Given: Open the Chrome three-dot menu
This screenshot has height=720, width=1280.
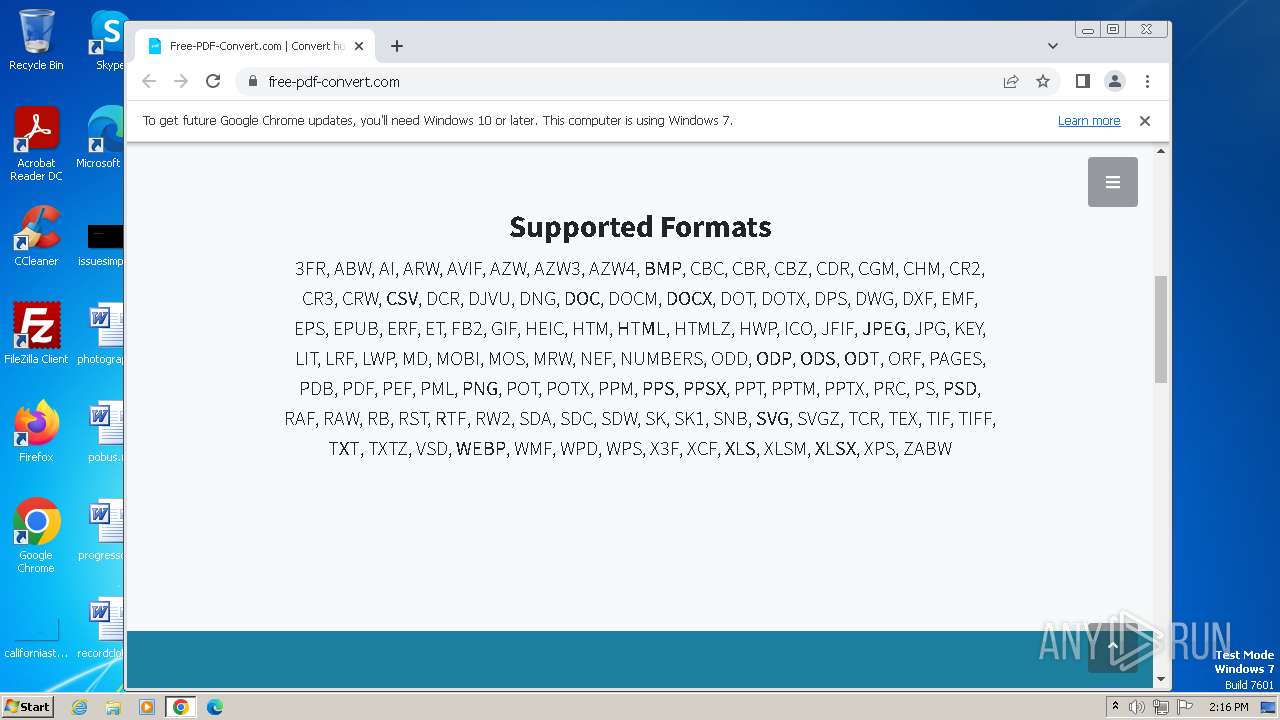Looking at the screenshot, I should (1147, 81).
